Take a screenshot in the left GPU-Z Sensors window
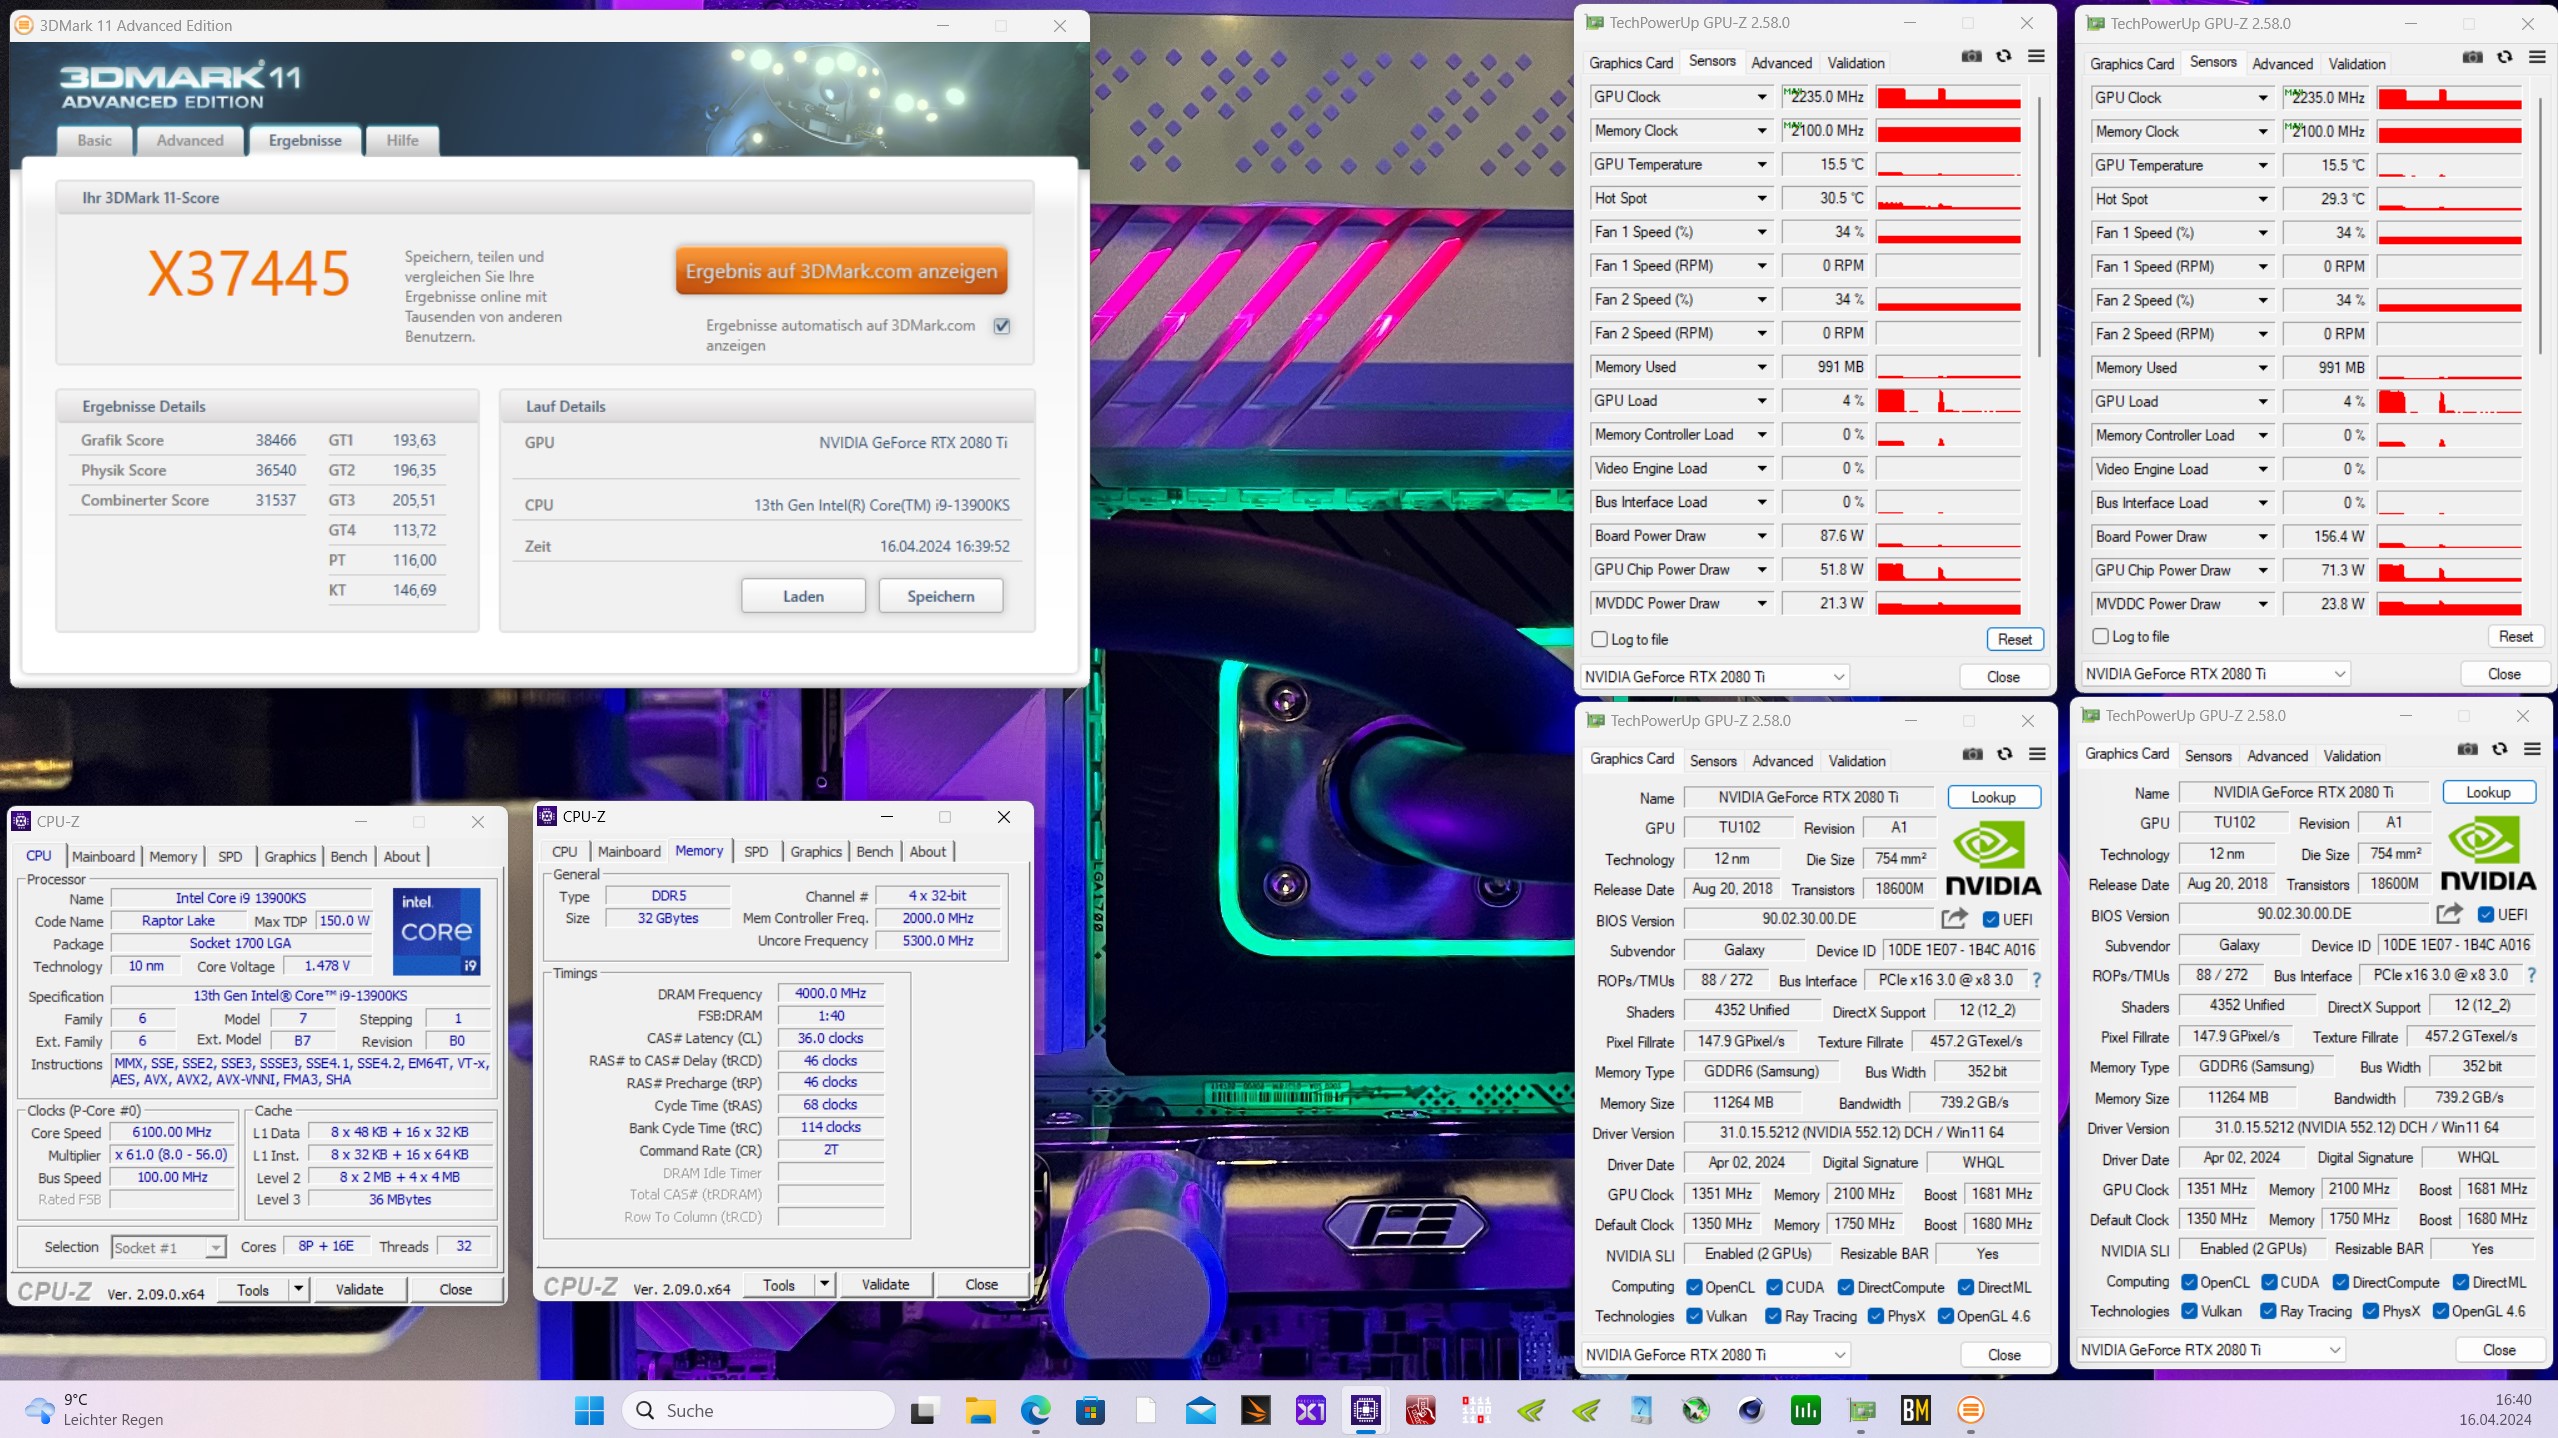The height and width of the screenshot is (1438, 2558). point(1971,57)
